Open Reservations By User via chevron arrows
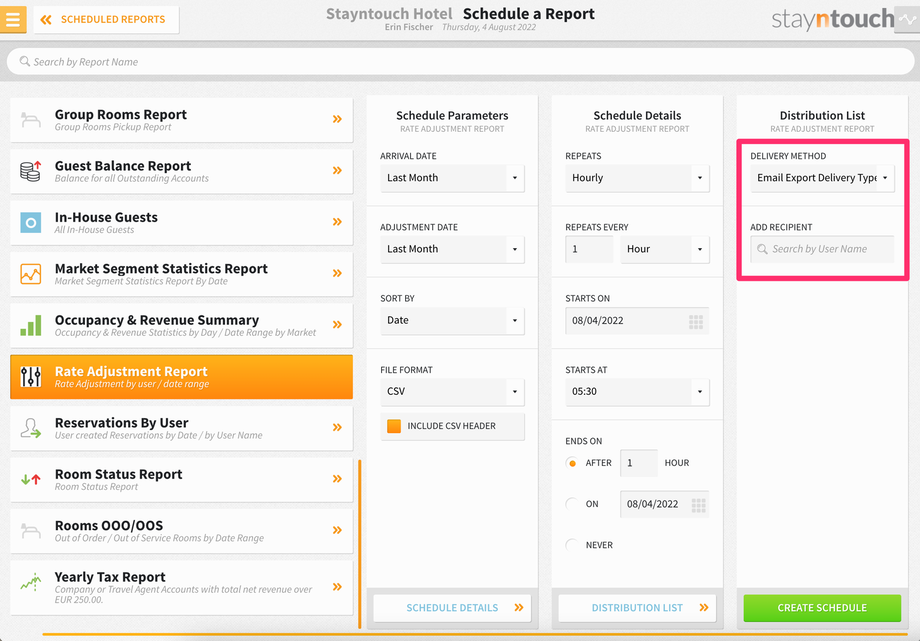 coord(337,427)
